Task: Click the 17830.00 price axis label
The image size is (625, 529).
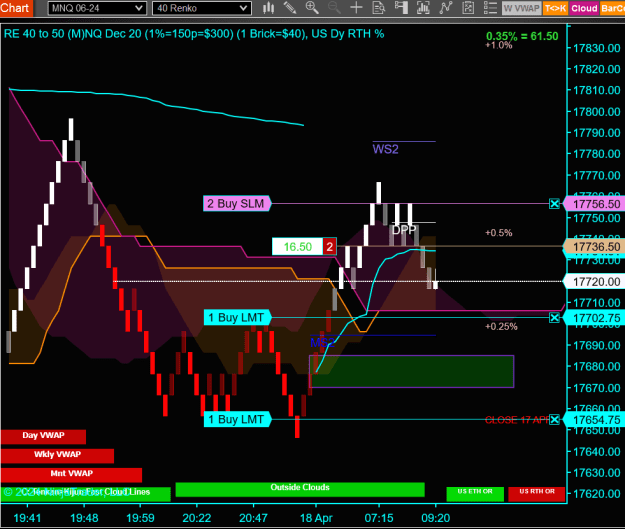Action: pyautogui.click(x=597, y=48)
